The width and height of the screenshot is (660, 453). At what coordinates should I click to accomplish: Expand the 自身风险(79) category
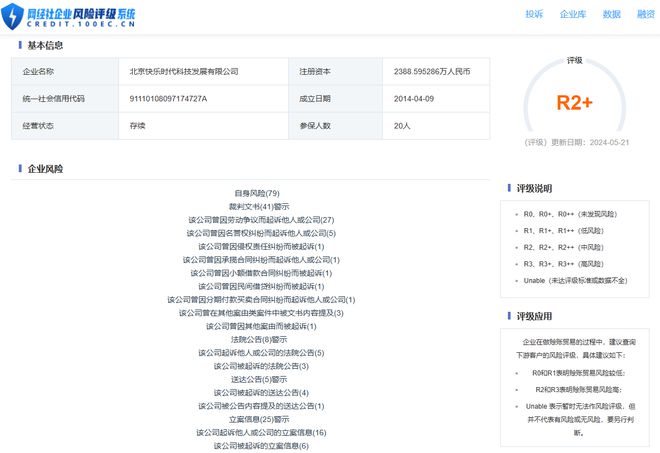(257, 192)
